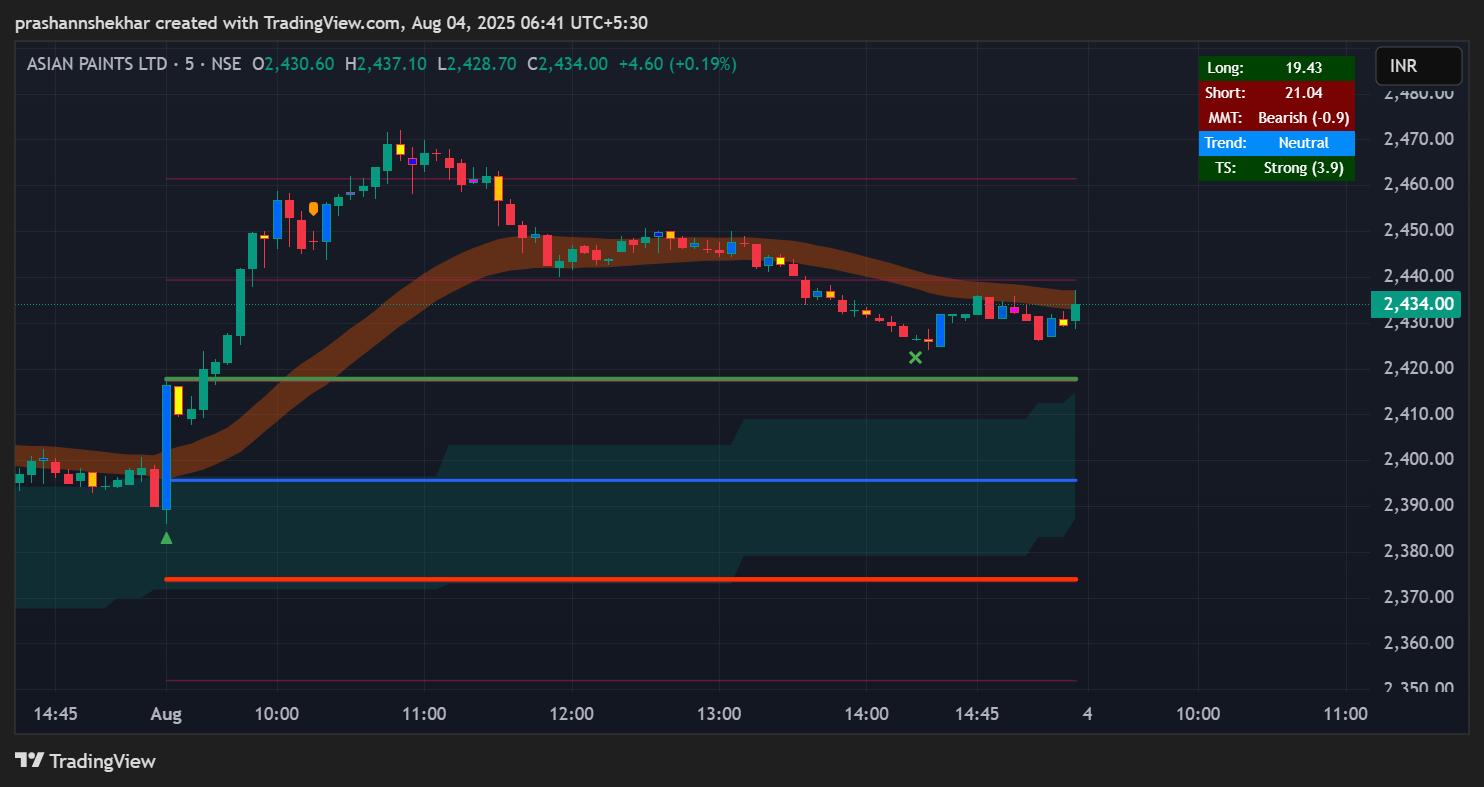This screenshot has width=1484, height=787.
Task: Select the red horizontal stop line
Action: pyautogui.click(x=620, y=579)
